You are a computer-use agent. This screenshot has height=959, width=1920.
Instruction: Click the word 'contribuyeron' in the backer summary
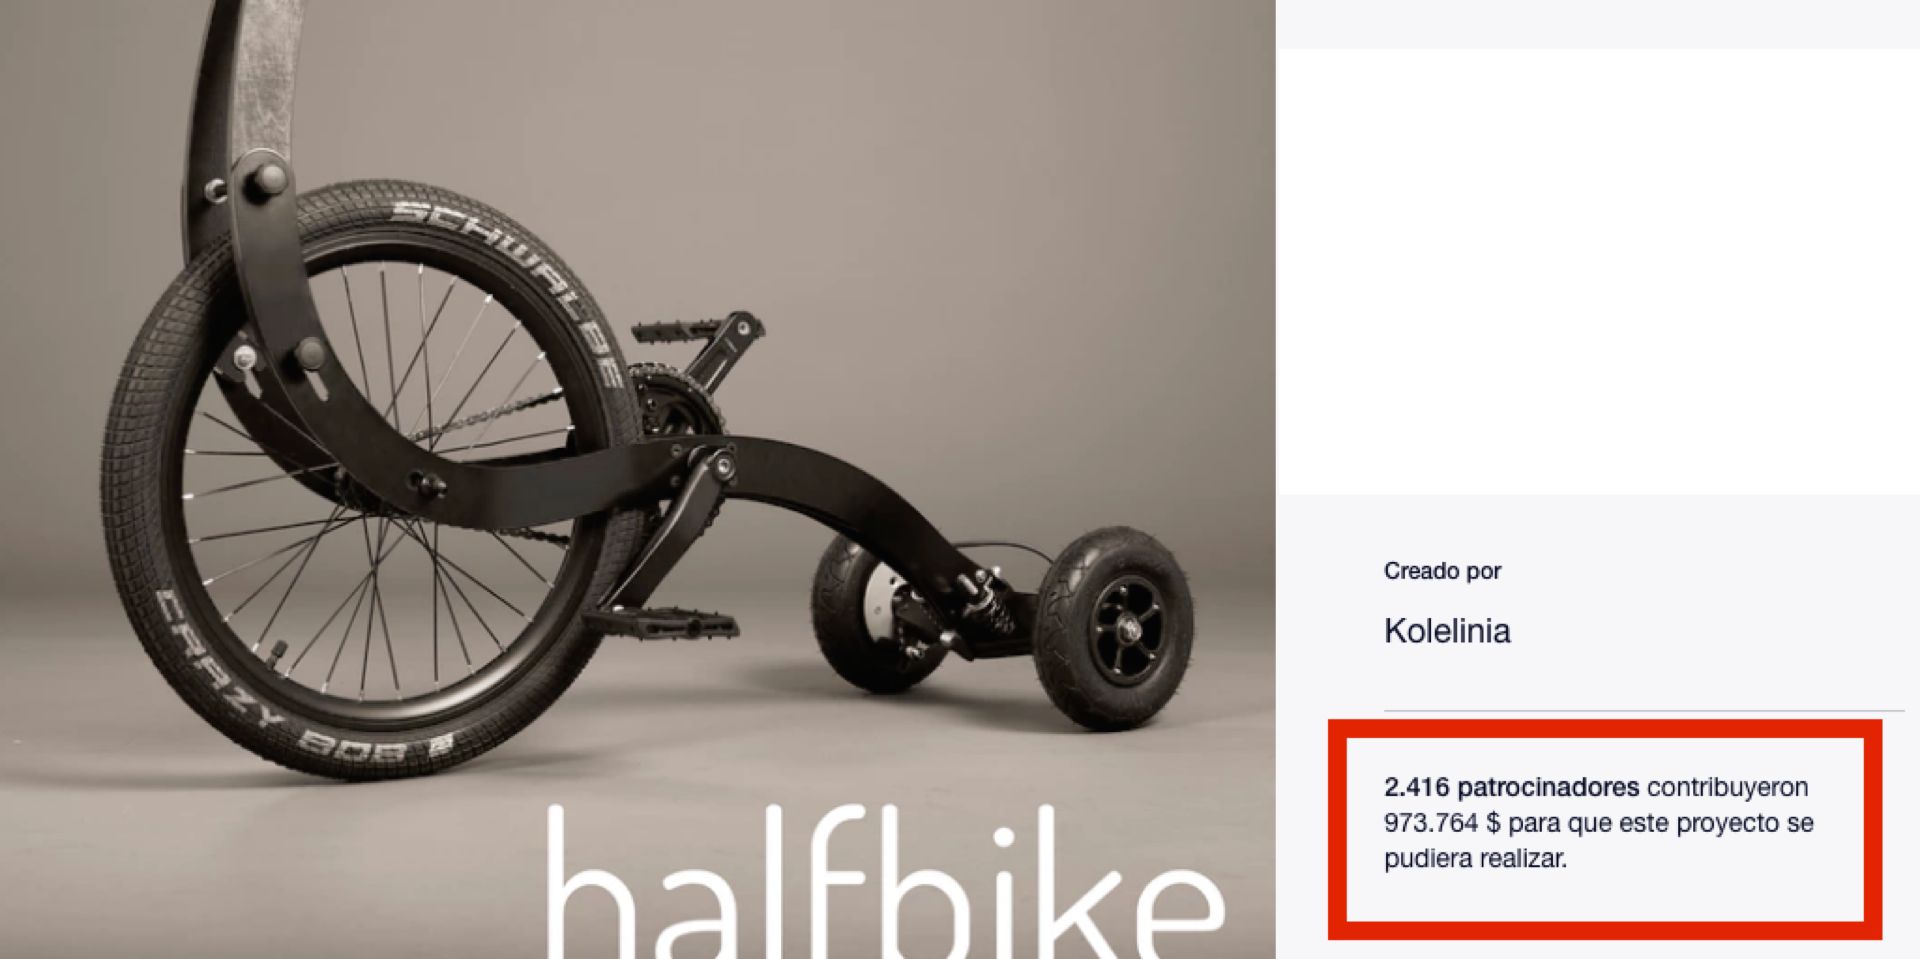coord(1728,787)
